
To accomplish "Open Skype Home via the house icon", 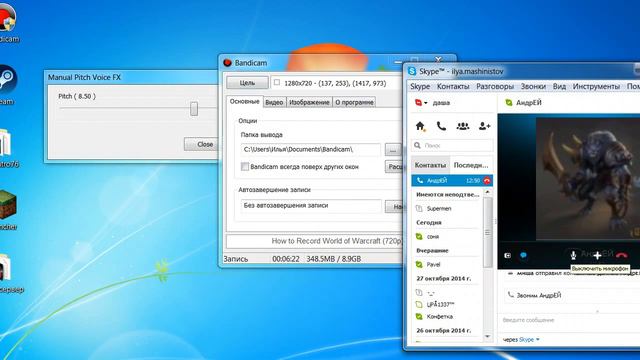I will (x=420, y=126).
